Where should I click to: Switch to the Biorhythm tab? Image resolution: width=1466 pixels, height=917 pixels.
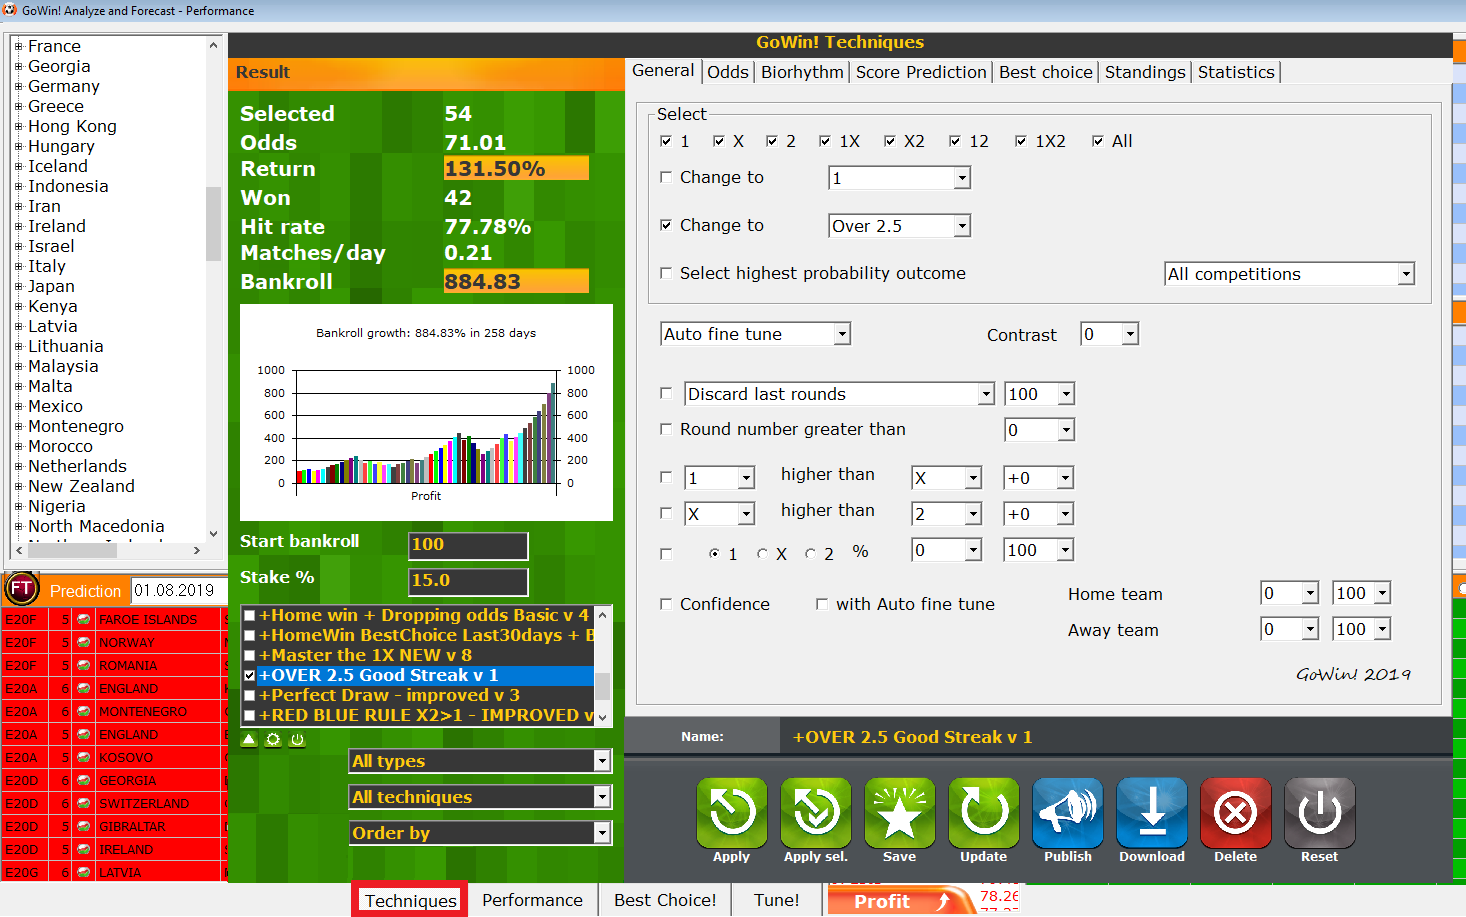coord(802,72)
